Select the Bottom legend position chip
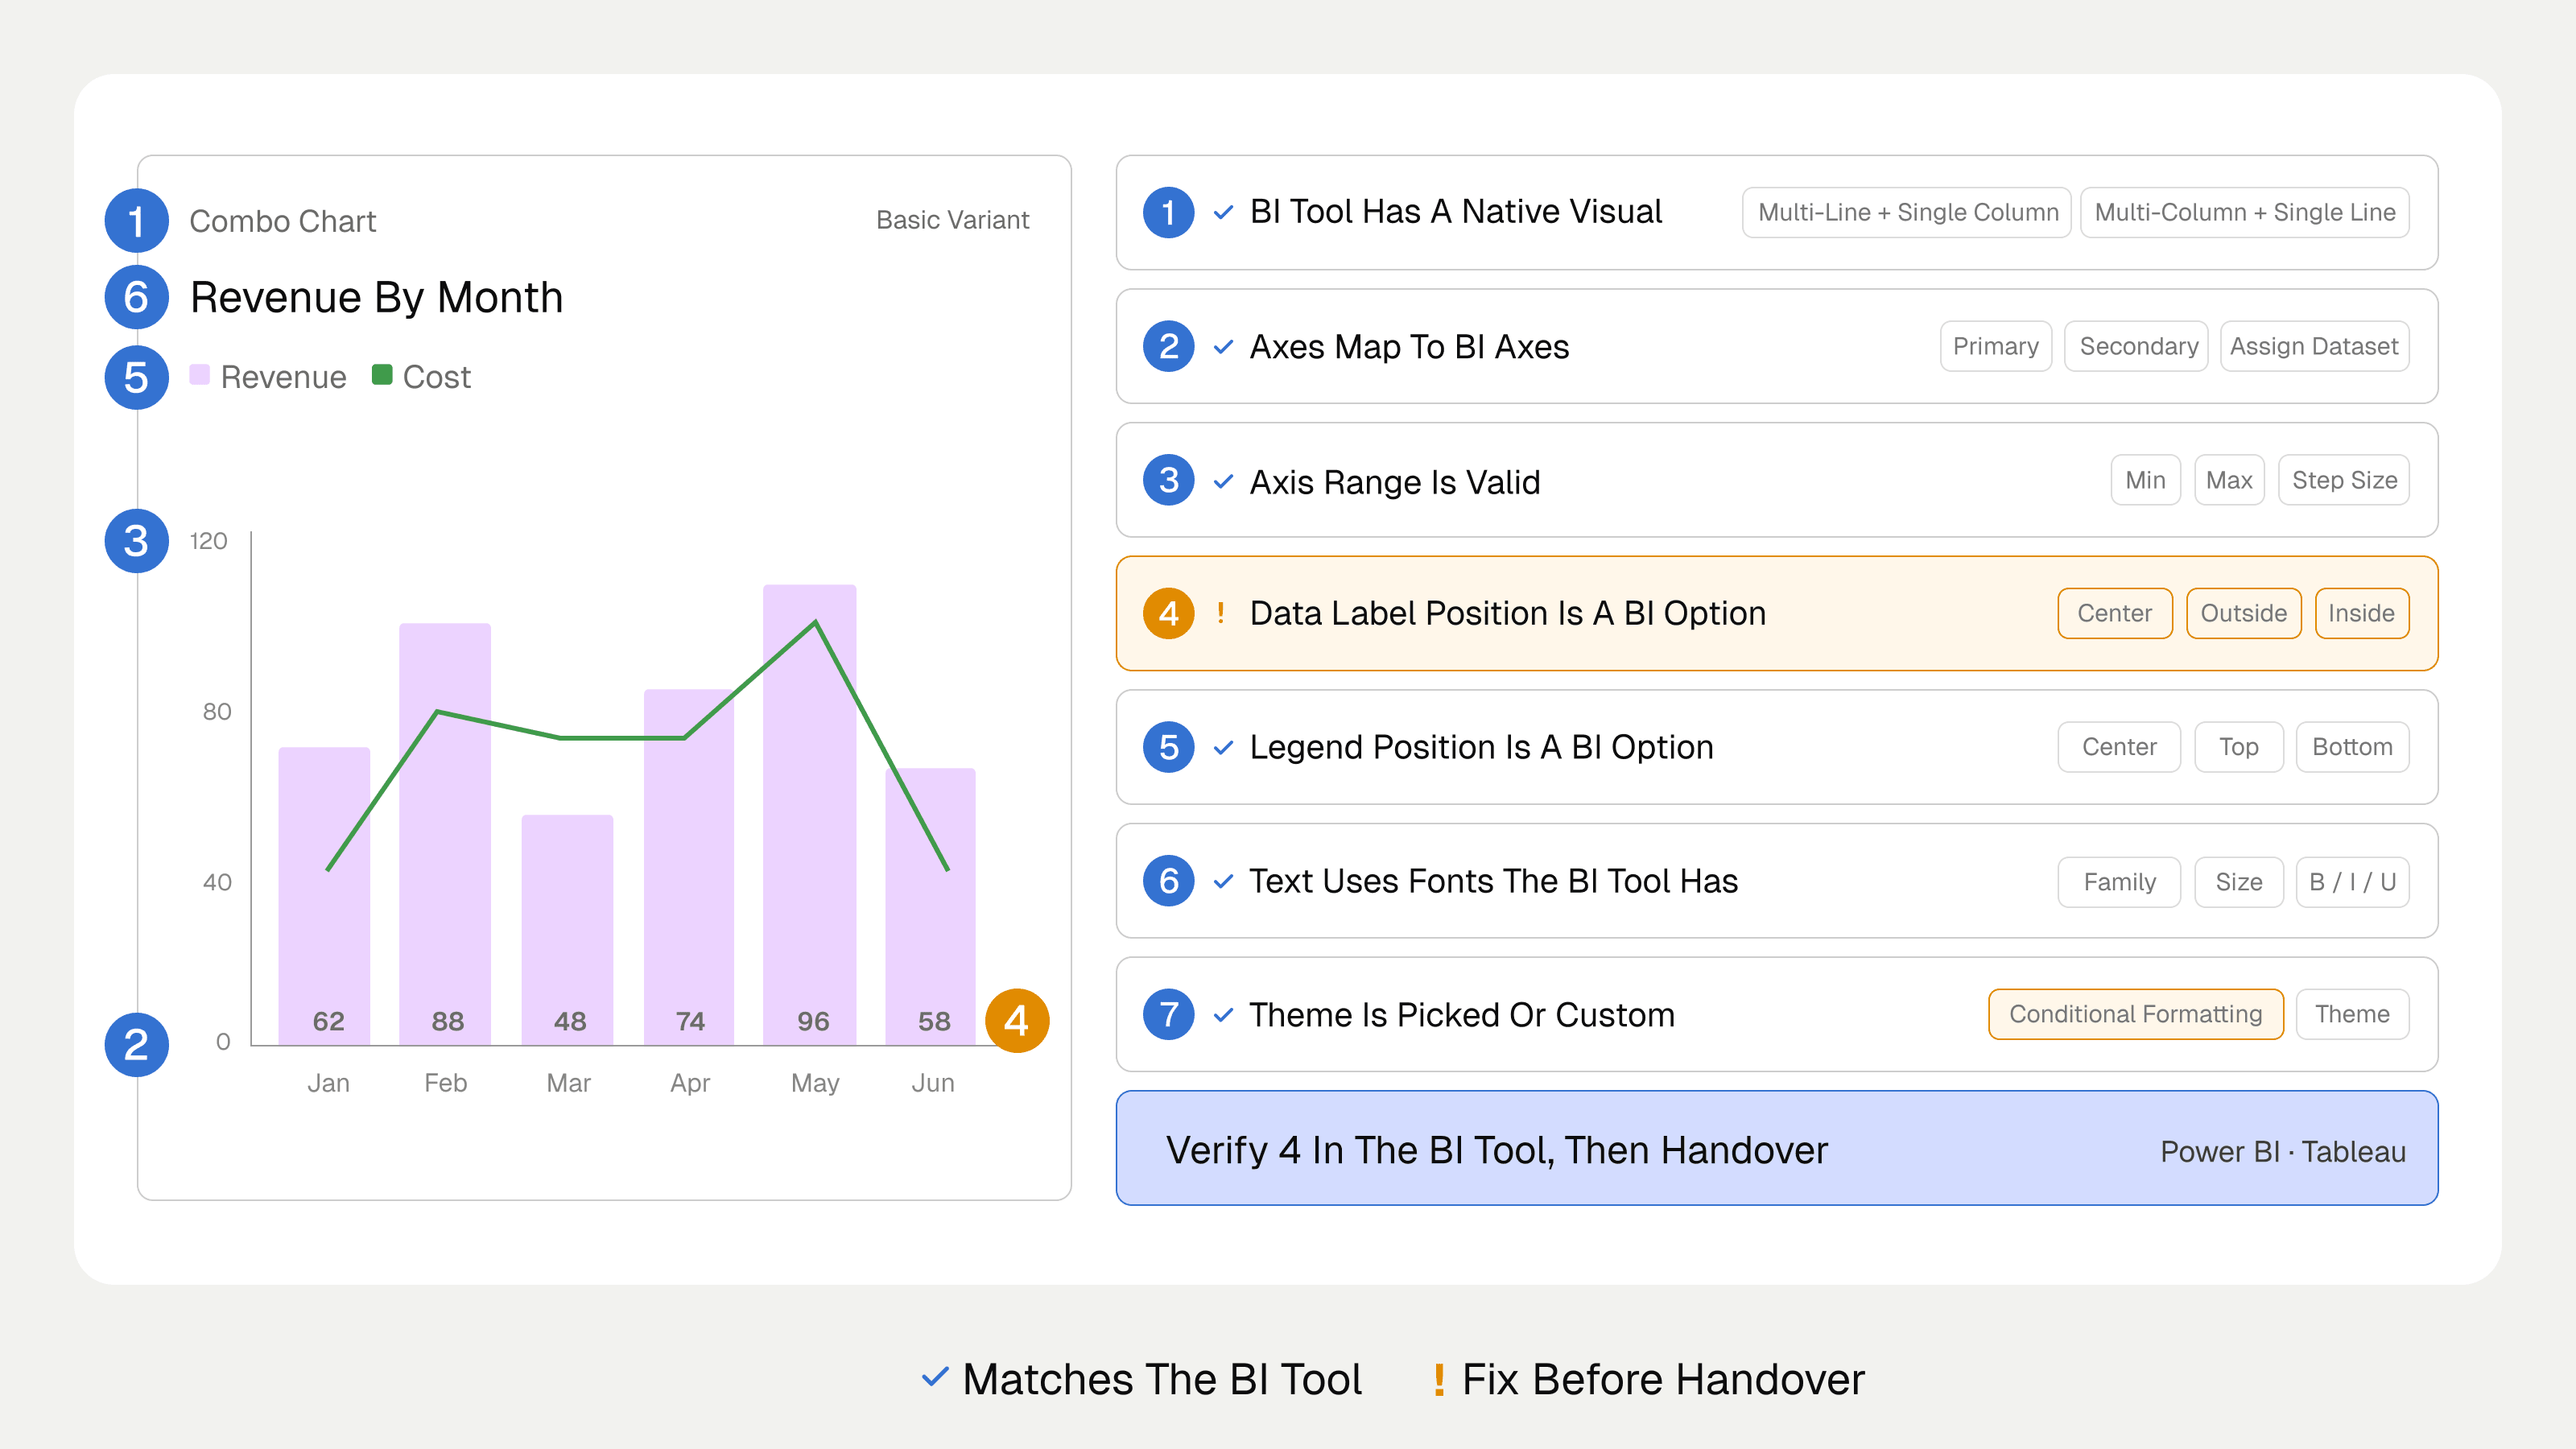The image size is (2576, 1449). coord(2353,747)
